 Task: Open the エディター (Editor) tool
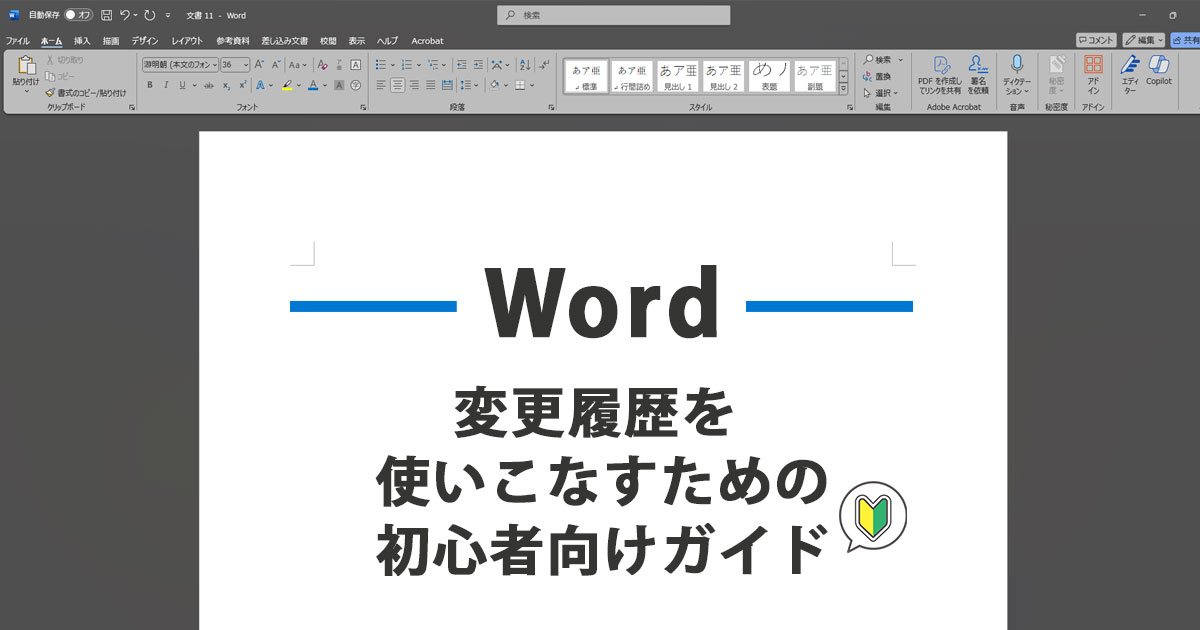[1130, 70]
